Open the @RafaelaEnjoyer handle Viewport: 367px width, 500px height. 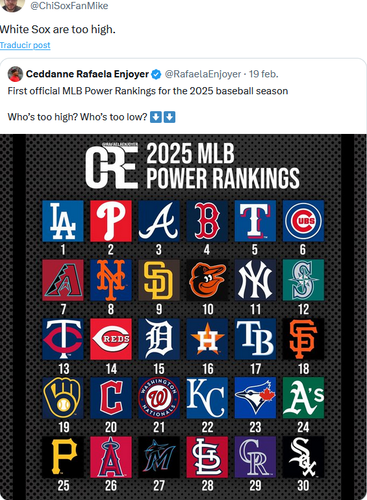(x=203, y=74)
